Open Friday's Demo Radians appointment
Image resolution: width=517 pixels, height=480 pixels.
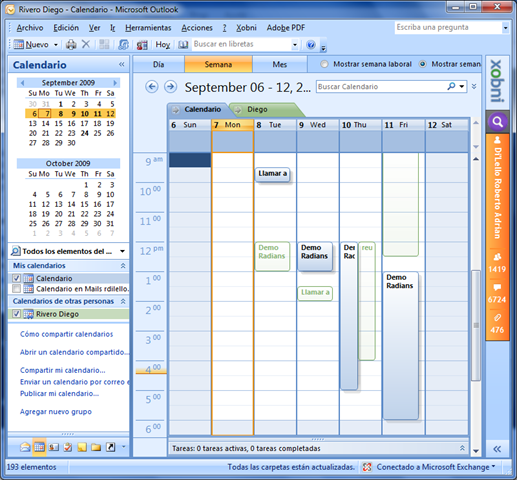click(x=400, y=345)
